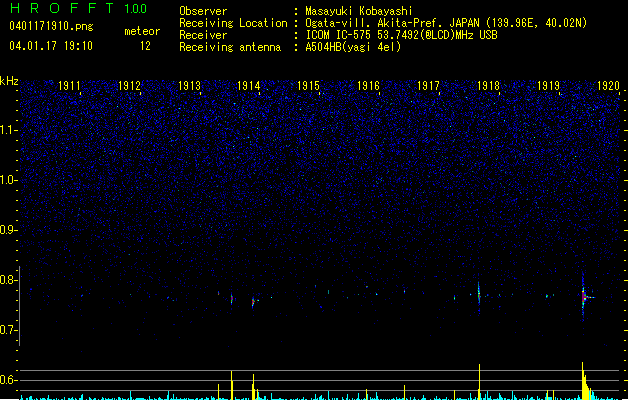The height and width of the screenshot is (400, 629).
Task: Click the 1917 time axis label
Action: [428, 86]
